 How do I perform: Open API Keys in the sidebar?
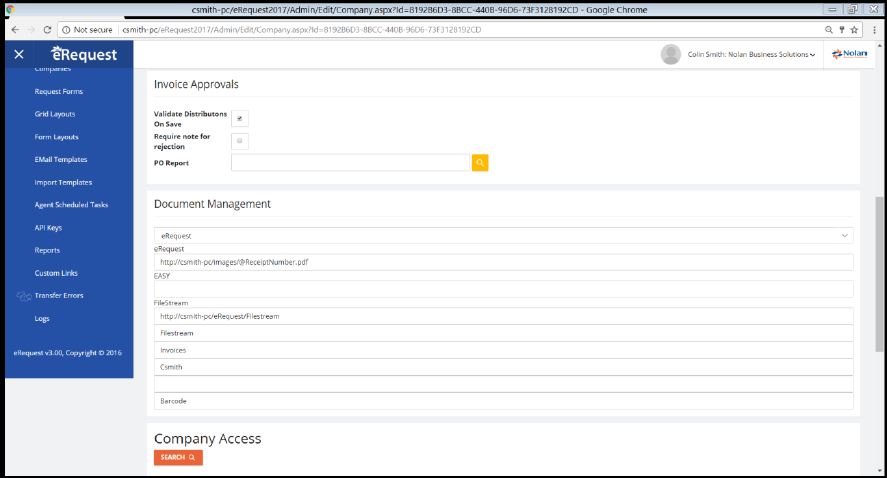48,227
